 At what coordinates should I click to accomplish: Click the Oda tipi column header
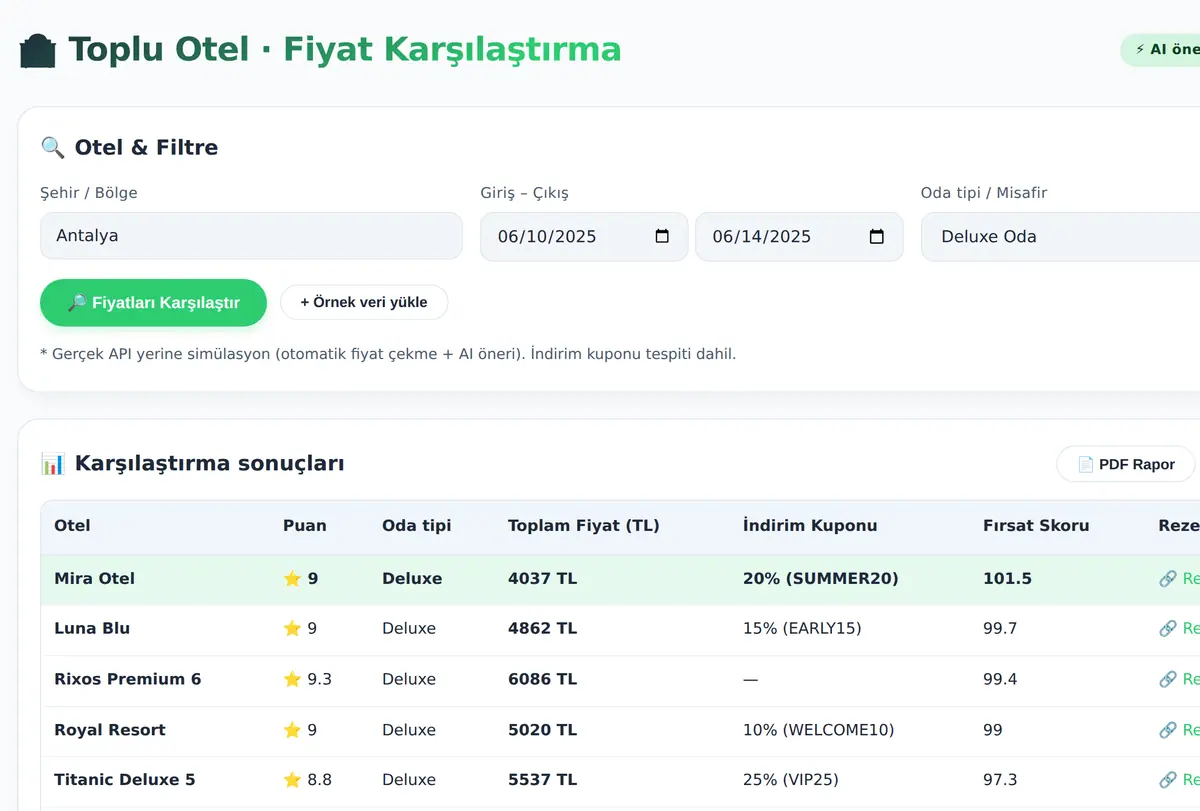pos(416,526)
